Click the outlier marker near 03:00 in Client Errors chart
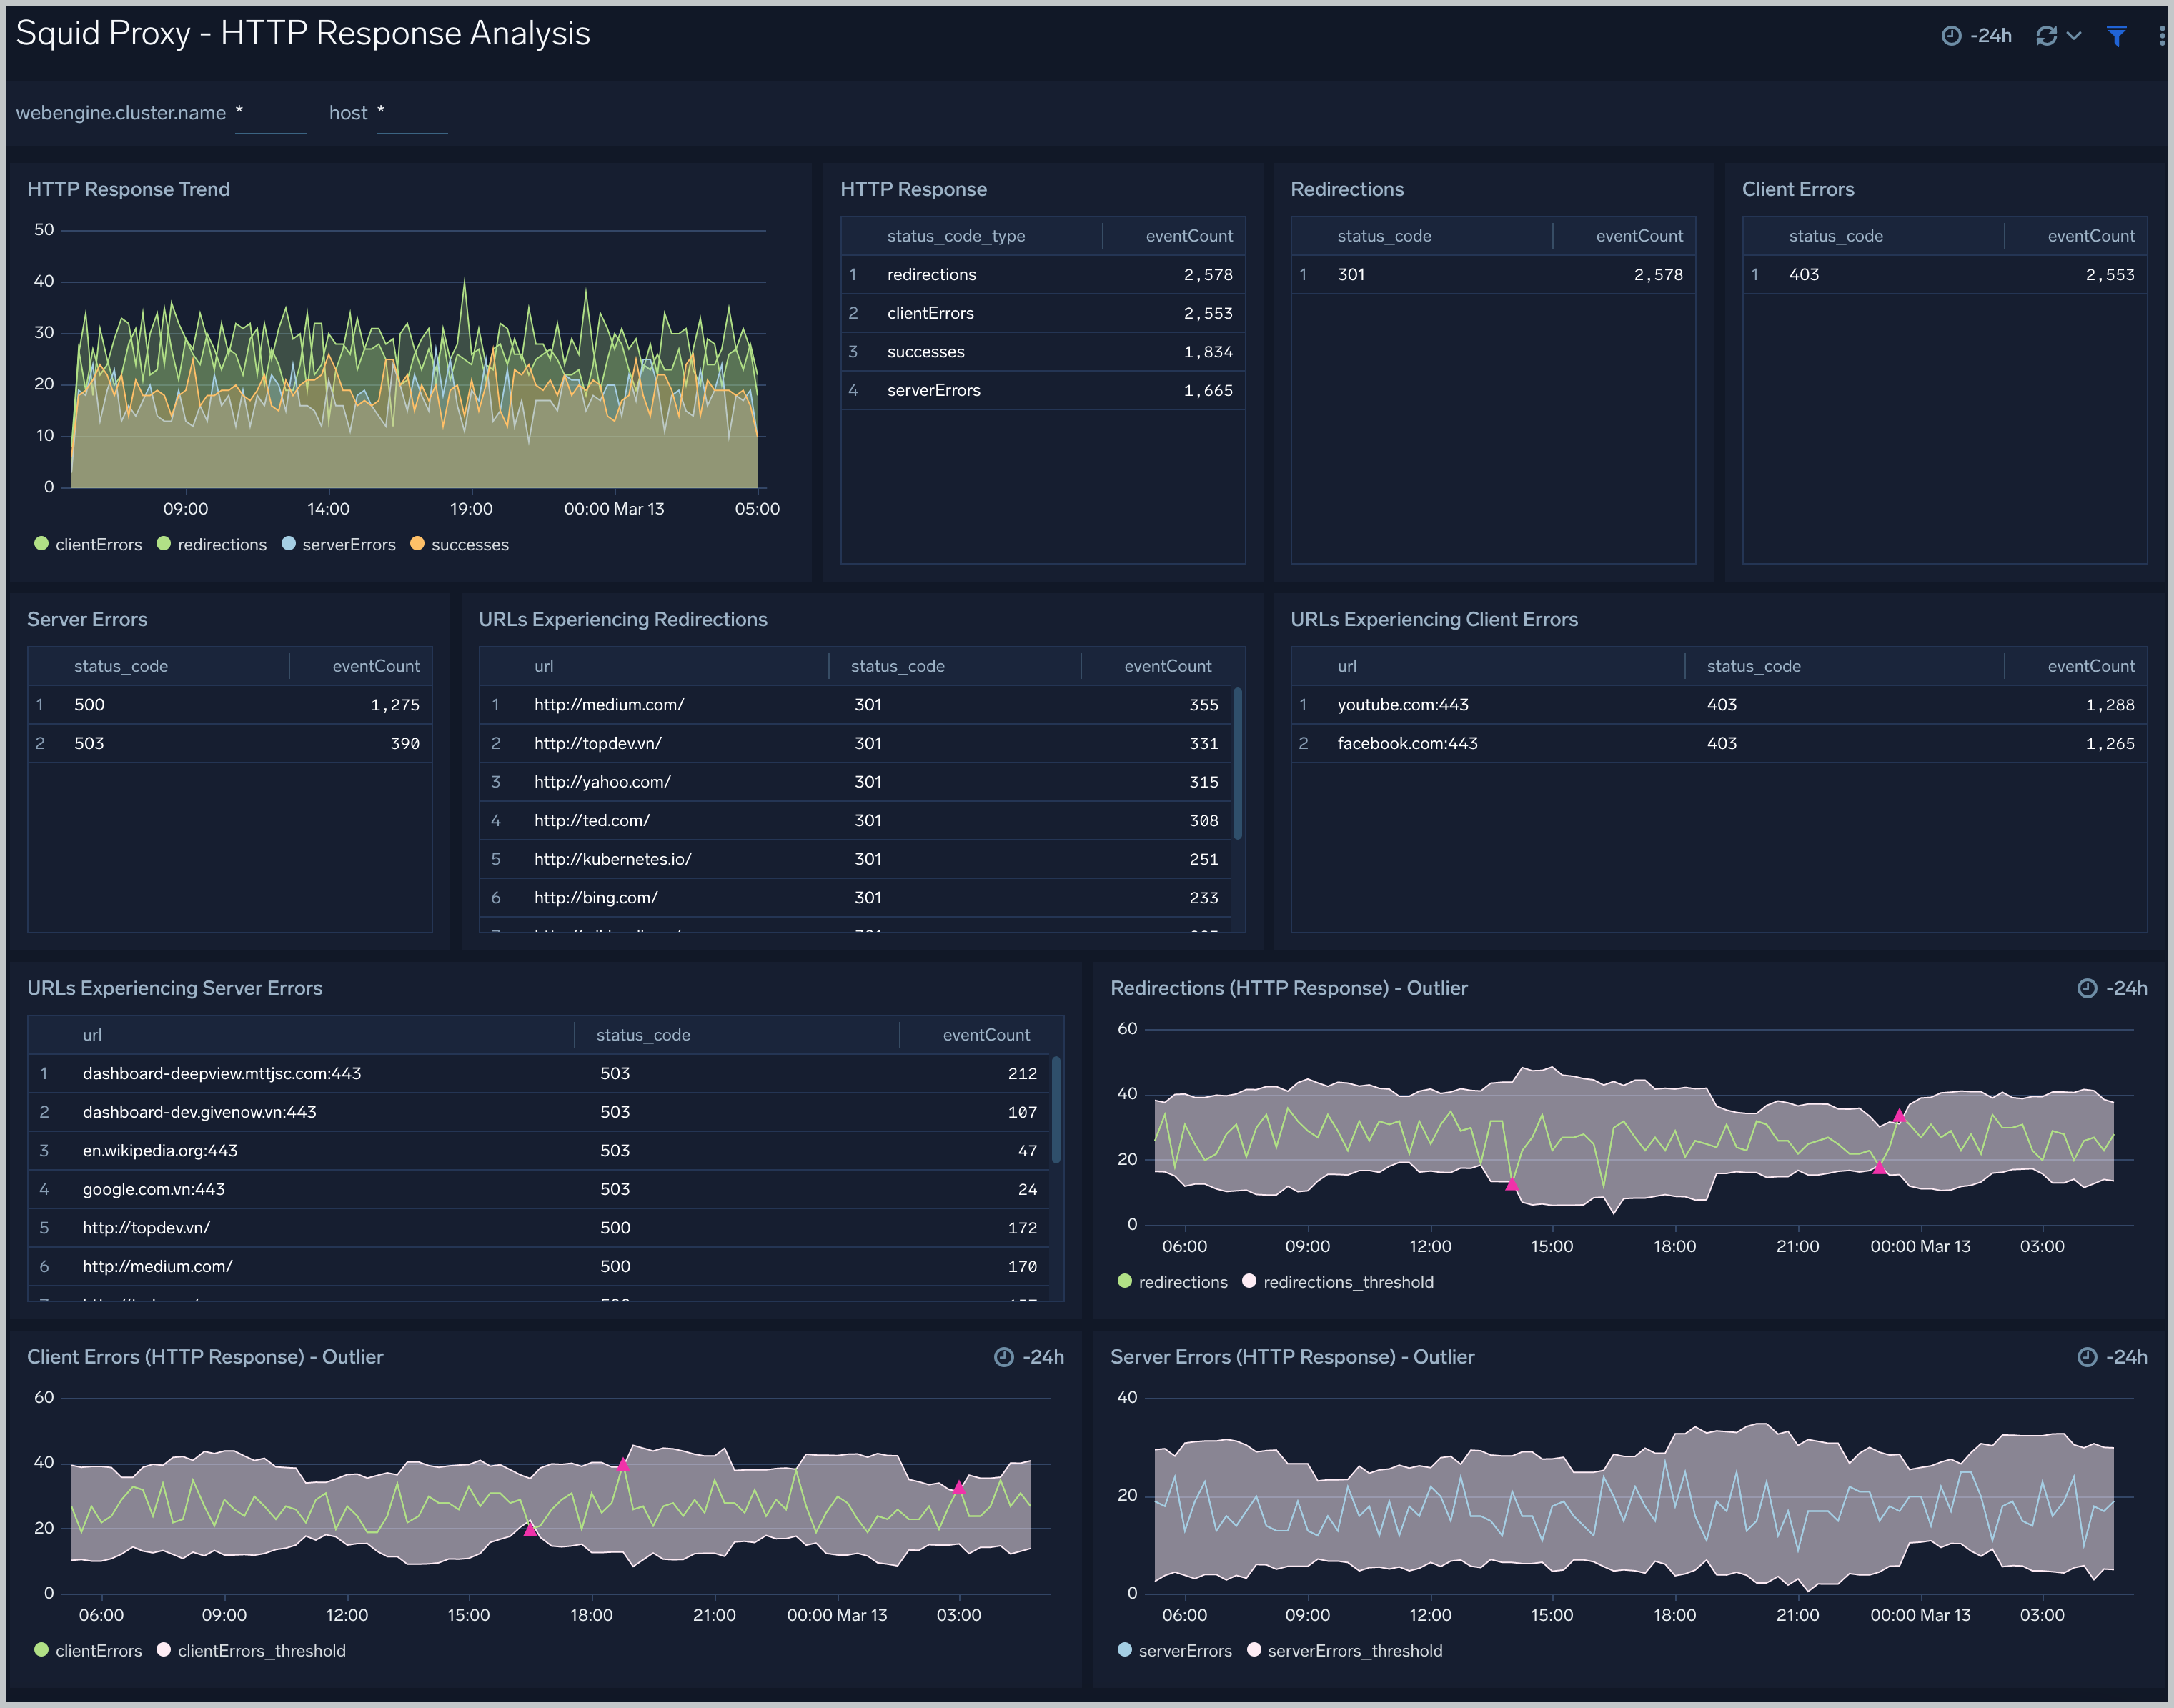This screenshot has width=2174, height=1708. pos(958,1488)
